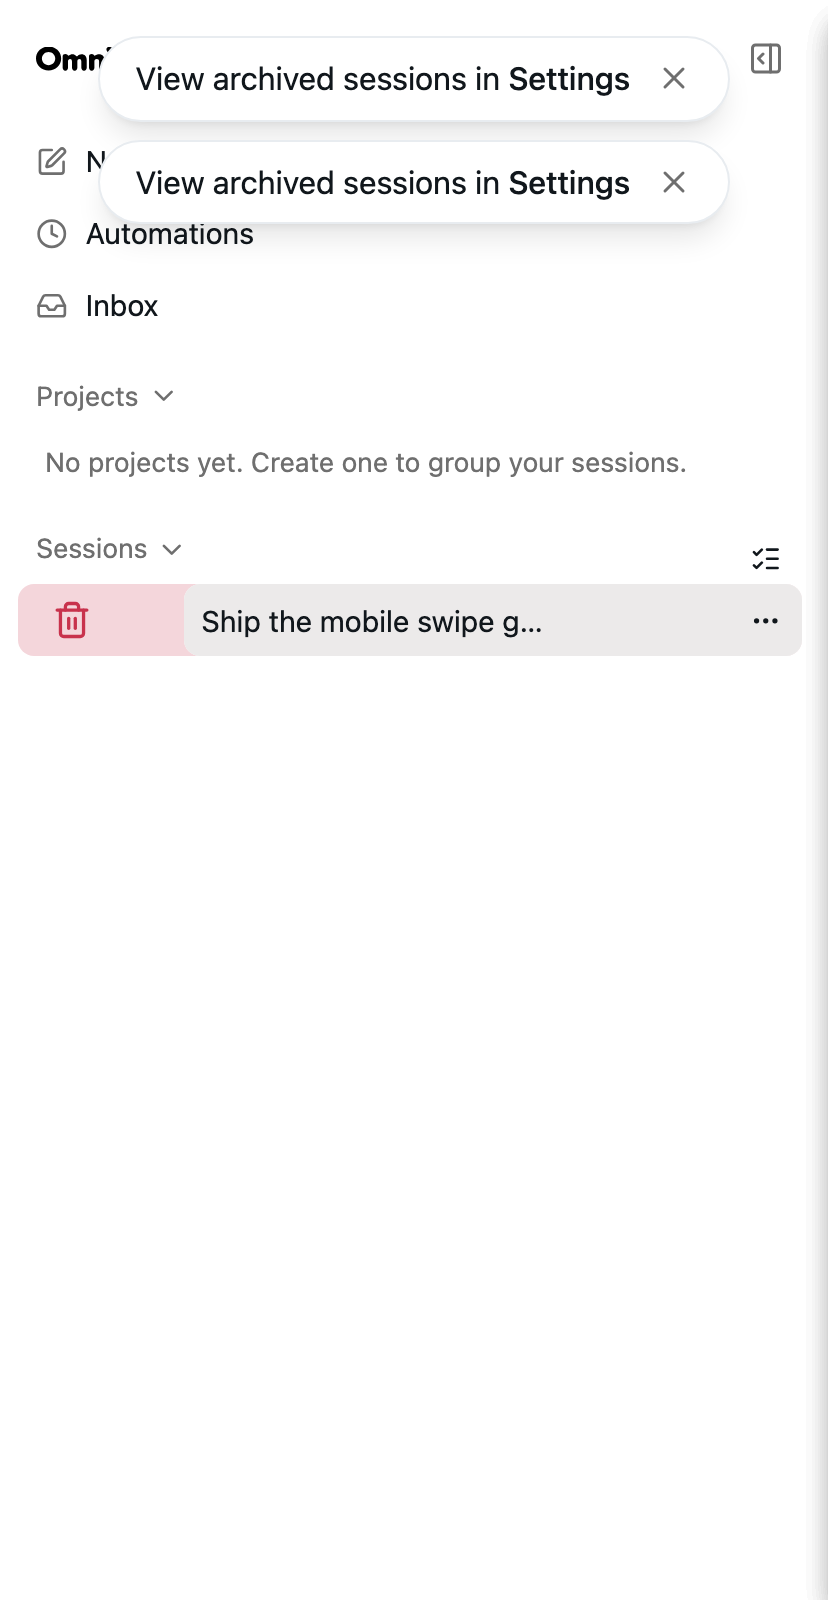828x1600 pixels.
Task: Open the Ship the mobile swipe session
Action: (x=493, y=620)
